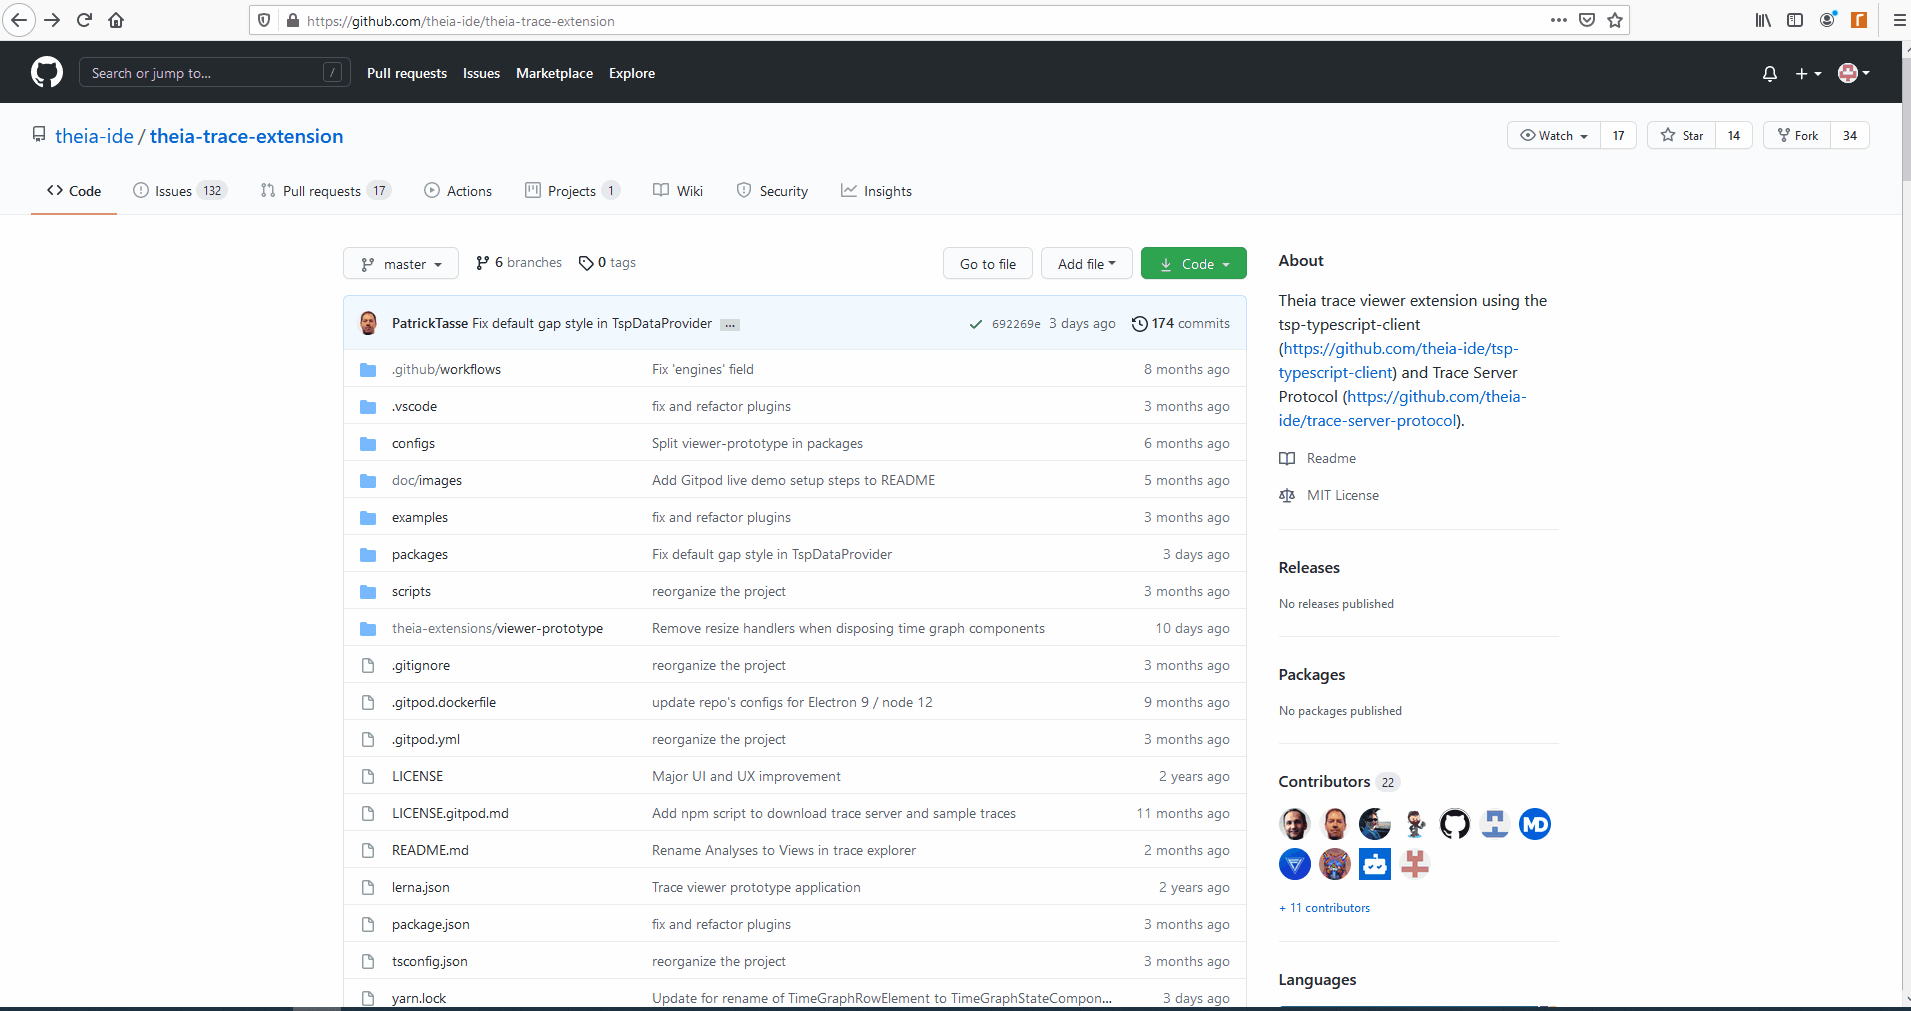This screenshot has height=1011, width=1911.
Task: Open page actions three-dot menu in address bar
Action: [x=1558, y=20]
